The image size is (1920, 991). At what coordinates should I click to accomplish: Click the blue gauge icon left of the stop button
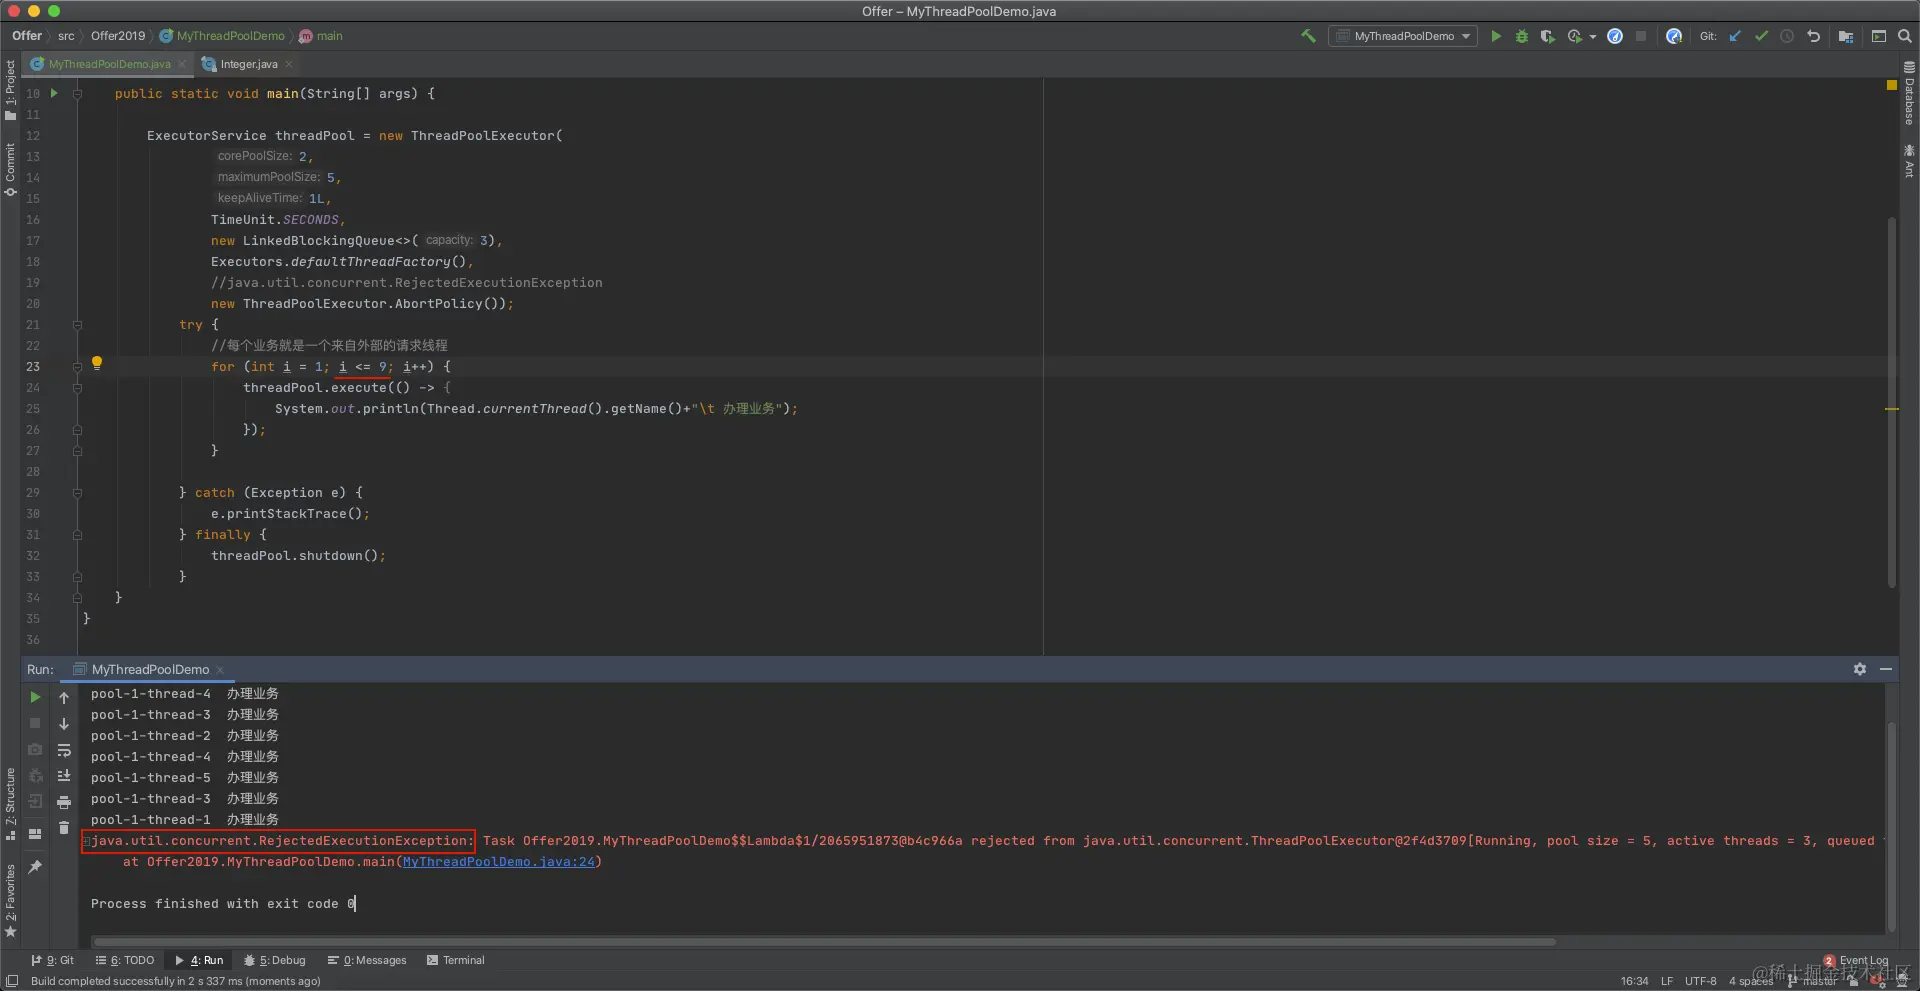[x=1615, y=36]
